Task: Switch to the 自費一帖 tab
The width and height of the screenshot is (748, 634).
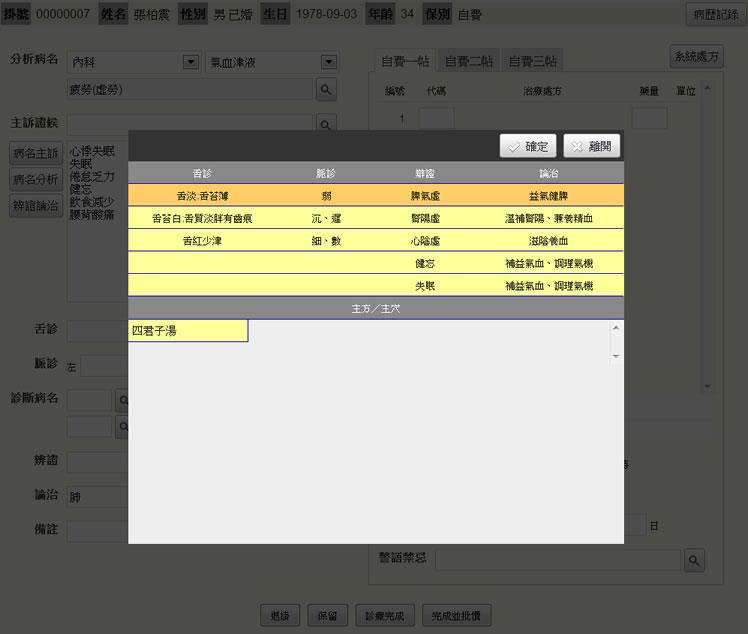Action: pos(406,61)
